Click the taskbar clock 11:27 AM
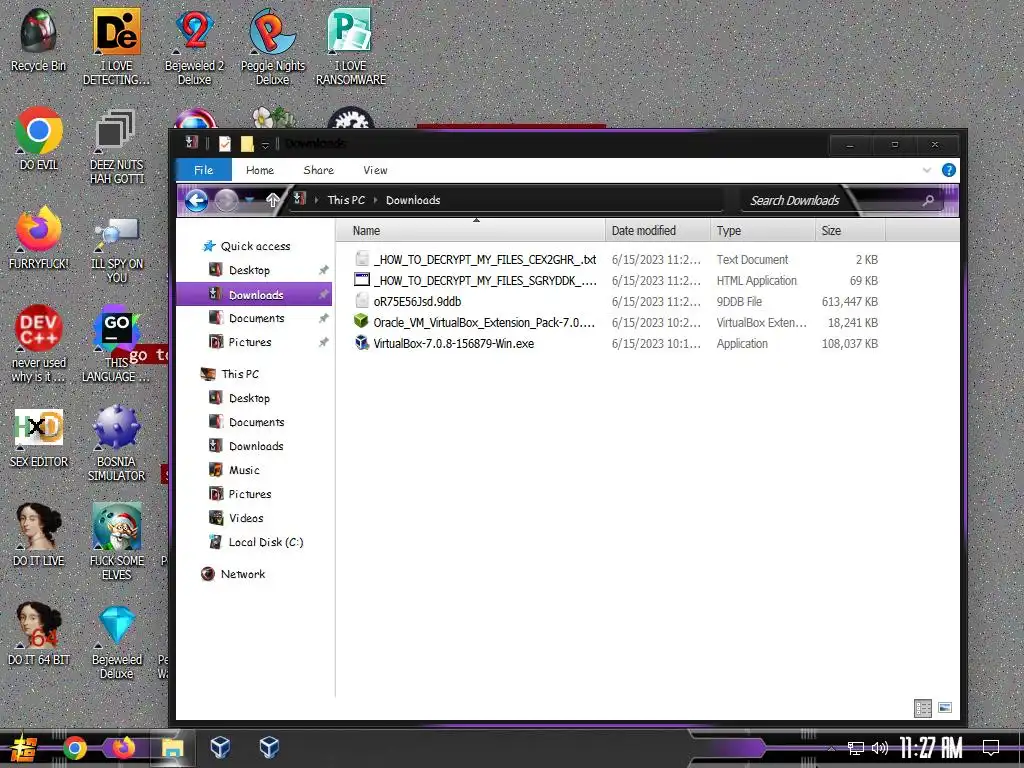The image size is (1024, 768). coord(931,748)
